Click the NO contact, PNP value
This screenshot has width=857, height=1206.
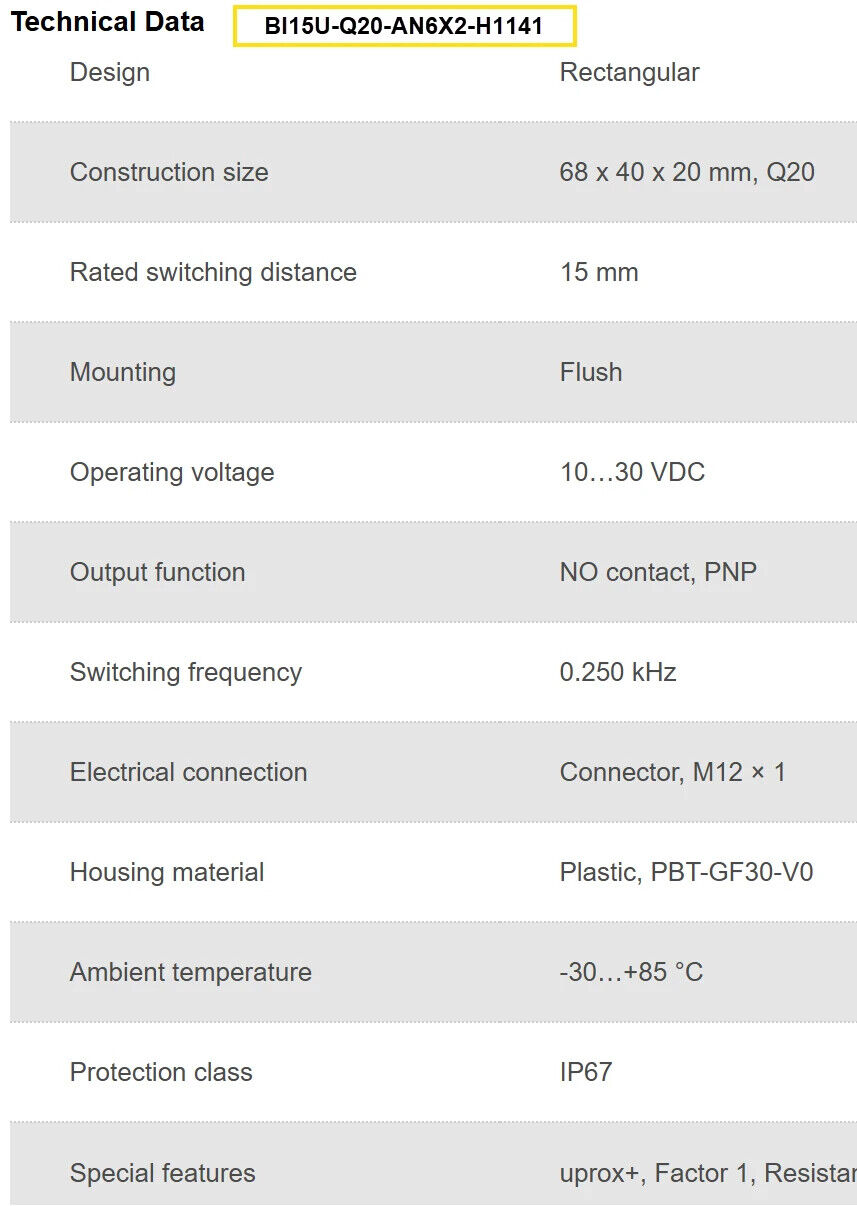658,572
